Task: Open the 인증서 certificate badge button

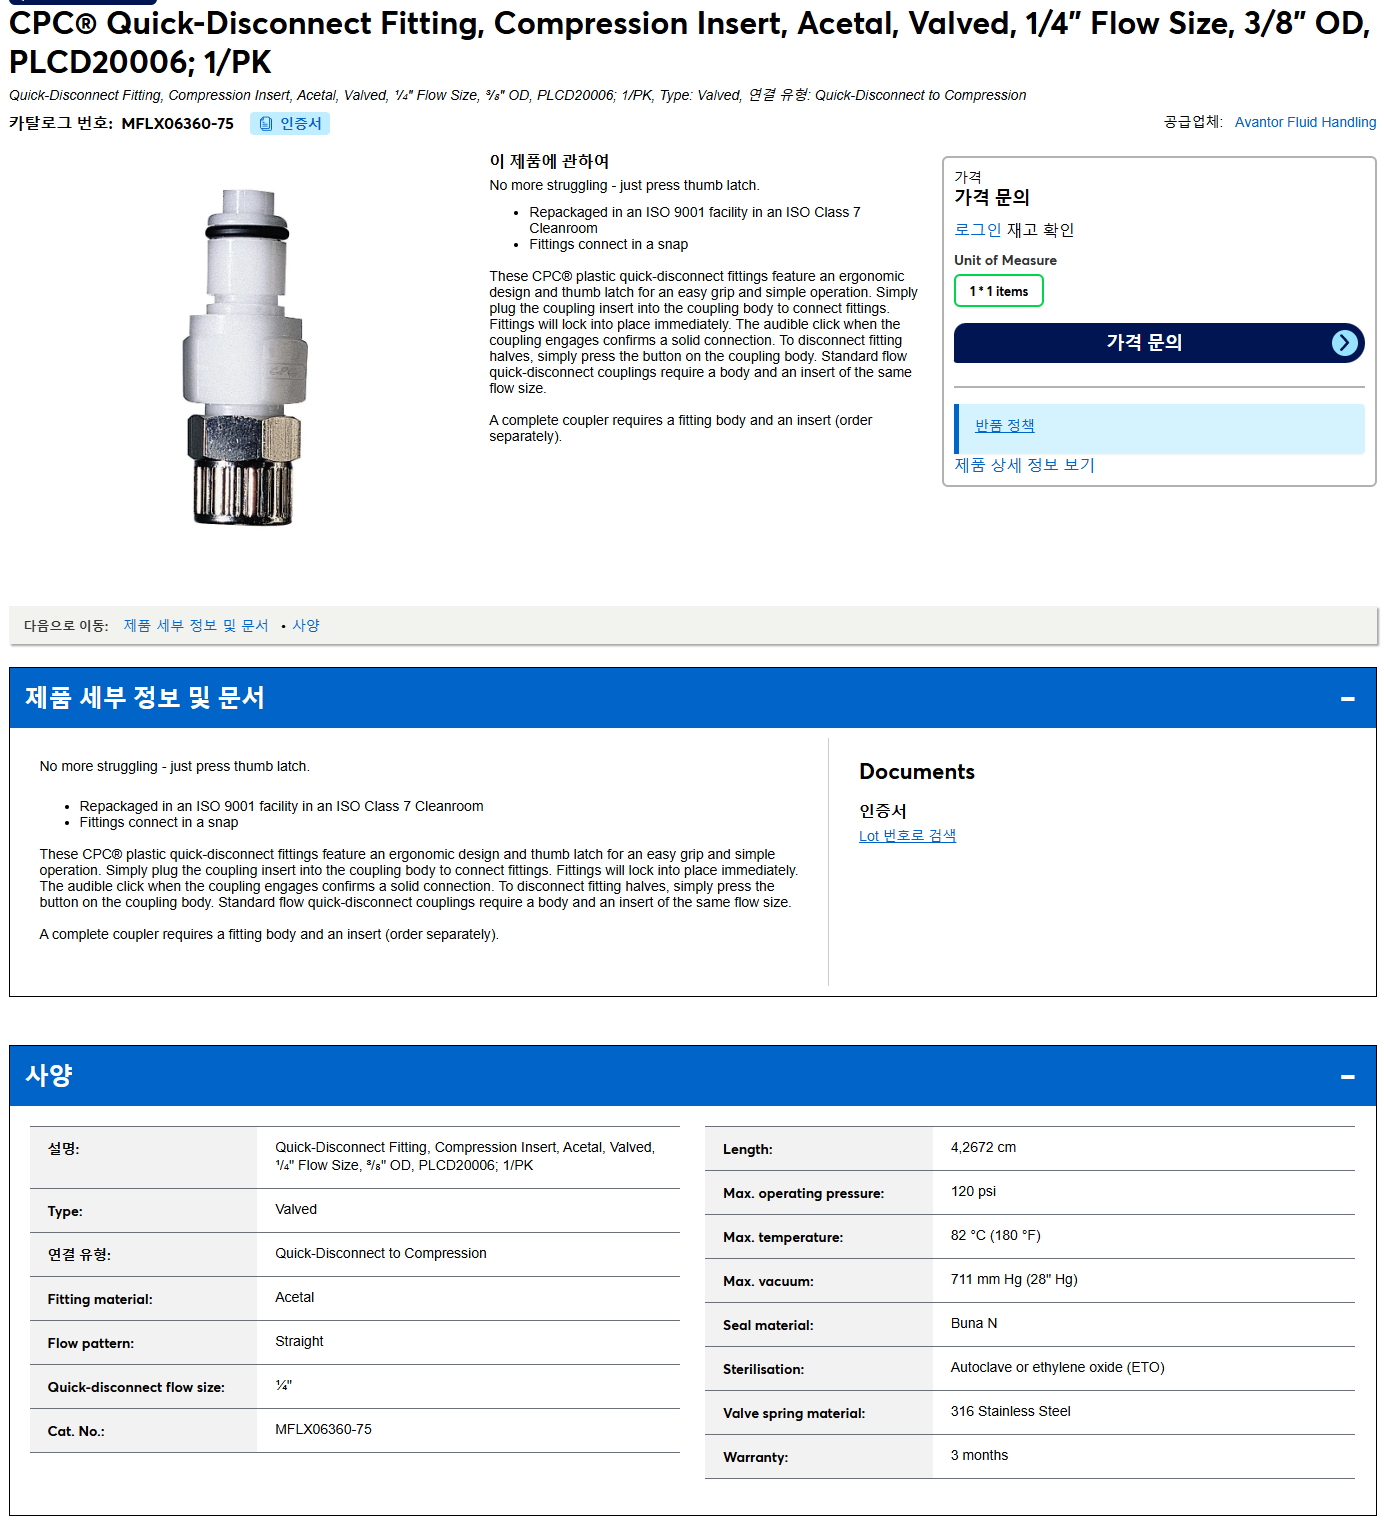Action: (290, 124)
